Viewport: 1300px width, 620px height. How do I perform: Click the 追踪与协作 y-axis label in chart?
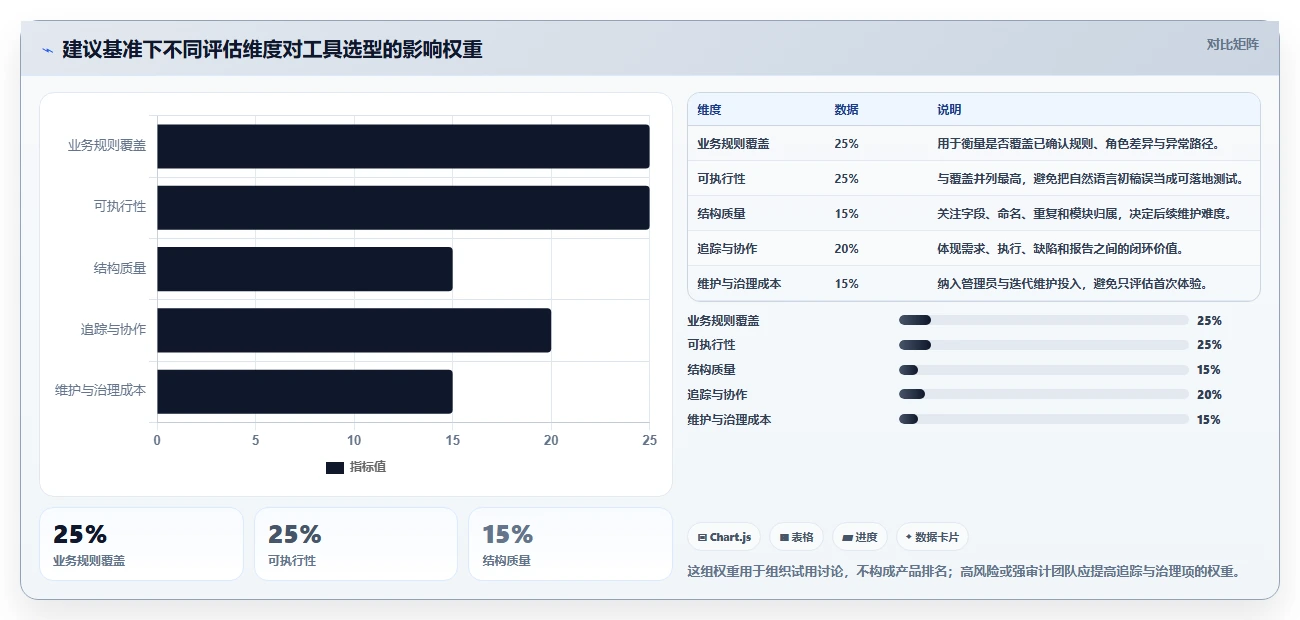coord(114,330)
